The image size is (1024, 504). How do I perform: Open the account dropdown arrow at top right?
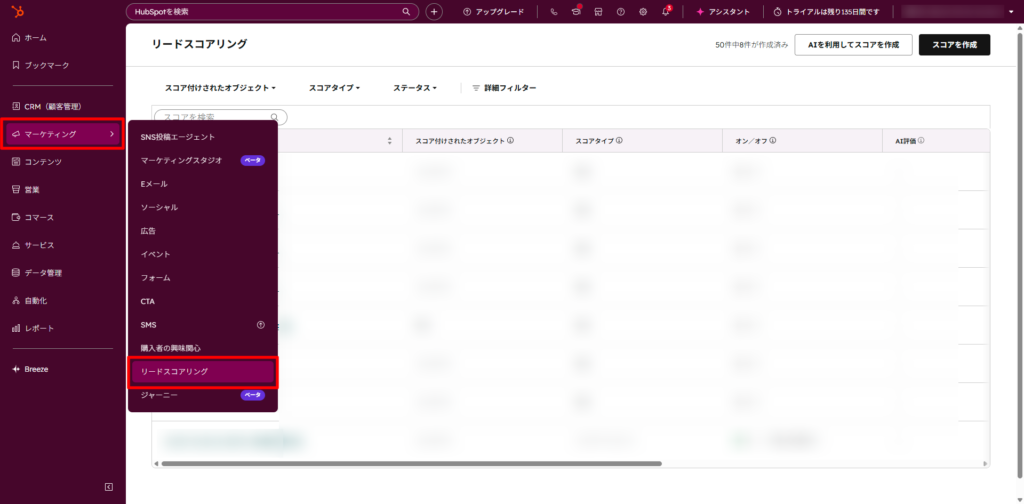tap(1011, 12)
